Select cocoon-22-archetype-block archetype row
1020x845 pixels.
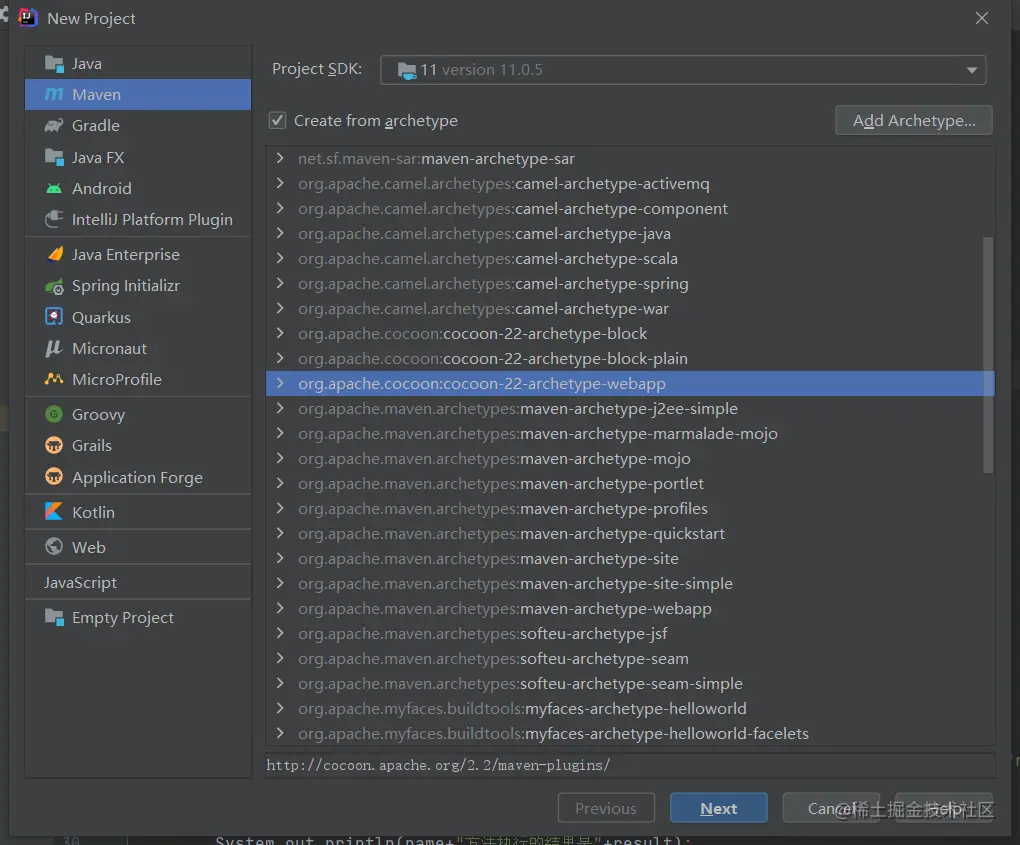pyautogui.click(x=630, y=334)
